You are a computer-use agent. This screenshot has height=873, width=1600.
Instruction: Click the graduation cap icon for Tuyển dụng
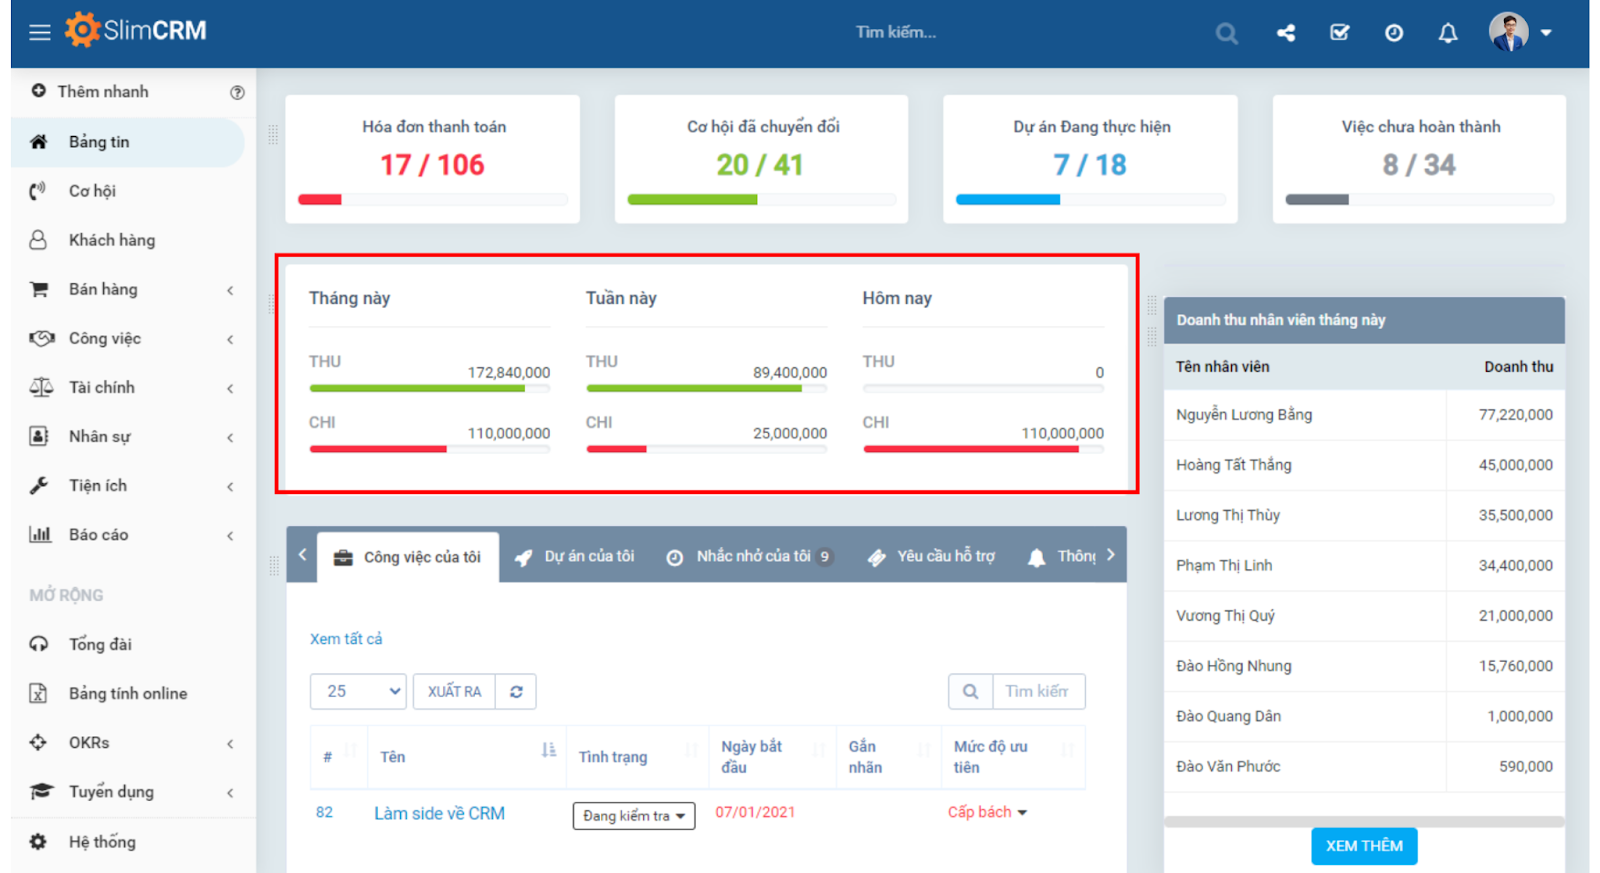click(41, 791)
